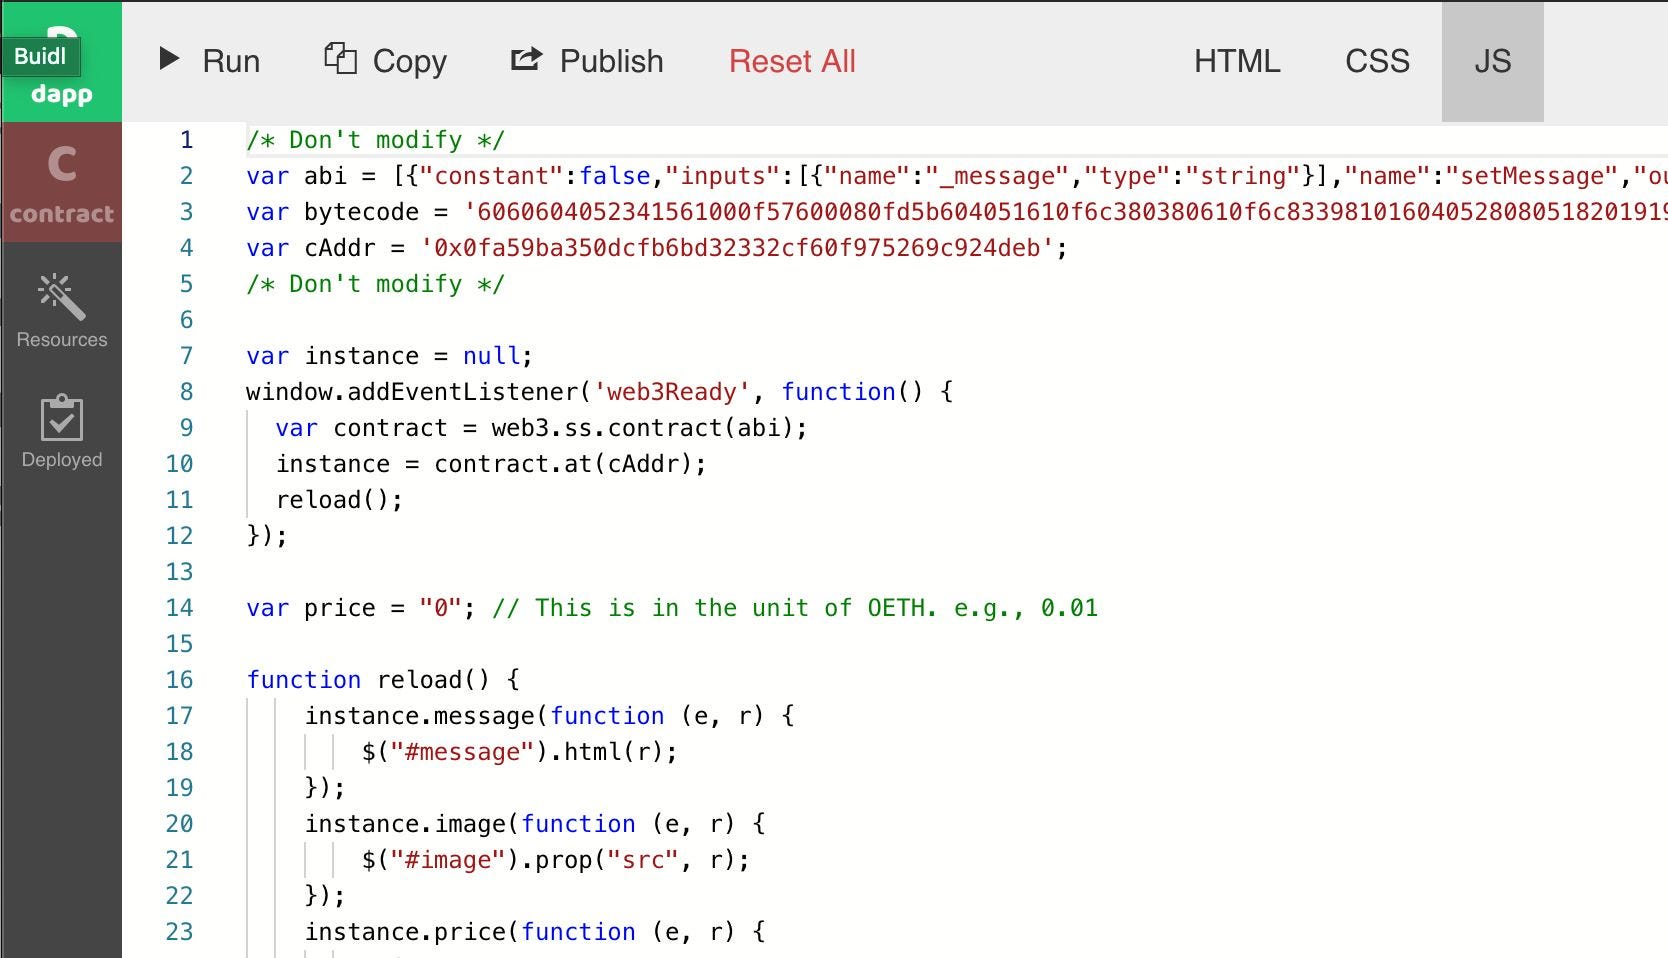Click line number 8 in gutter
The height and width of the screenshot is (958, 1668).
186,392
